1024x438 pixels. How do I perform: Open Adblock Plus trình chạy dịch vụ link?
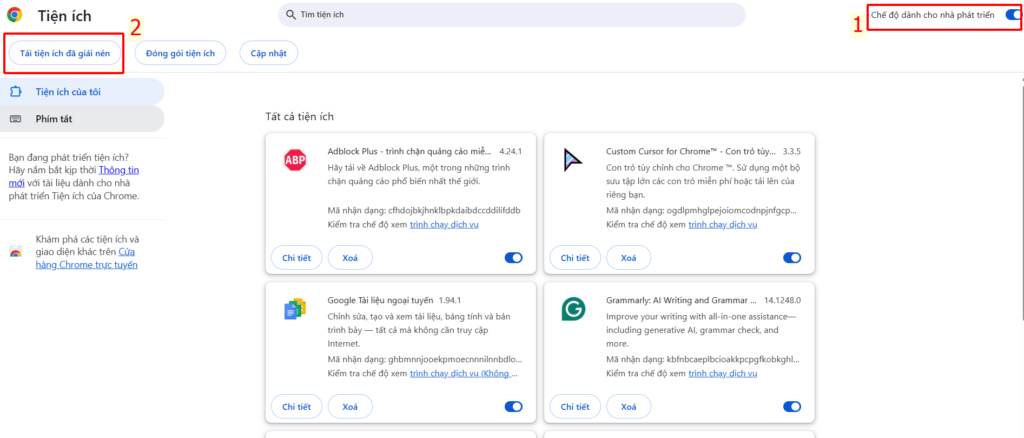[x=444, y=225]
